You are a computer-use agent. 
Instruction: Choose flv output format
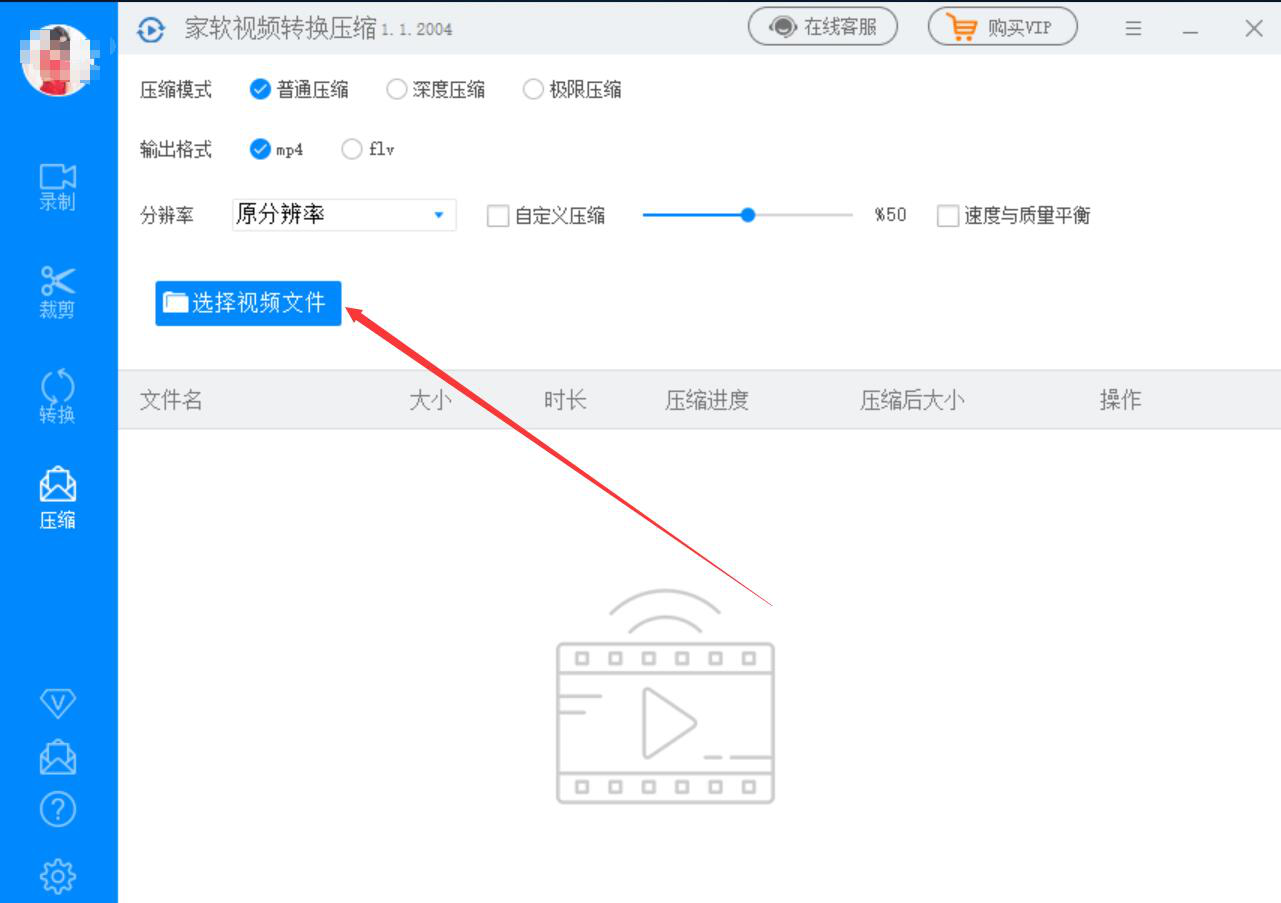point(368,150)
